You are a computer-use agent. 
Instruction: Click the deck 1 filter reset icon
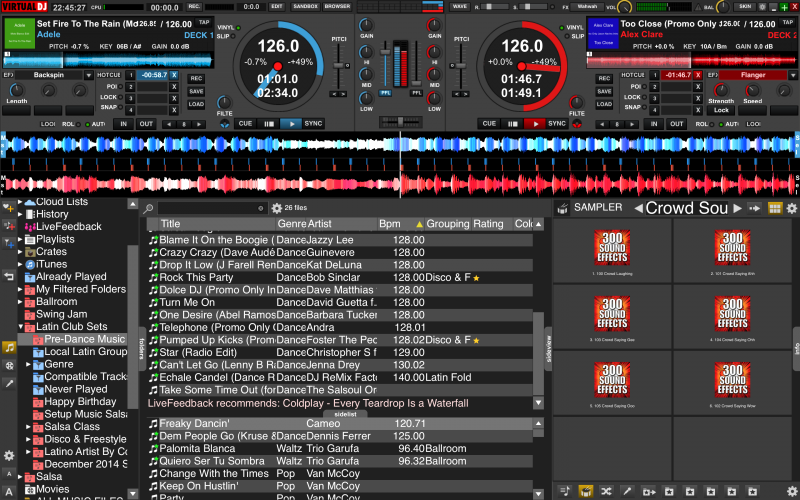click(224, 124)
